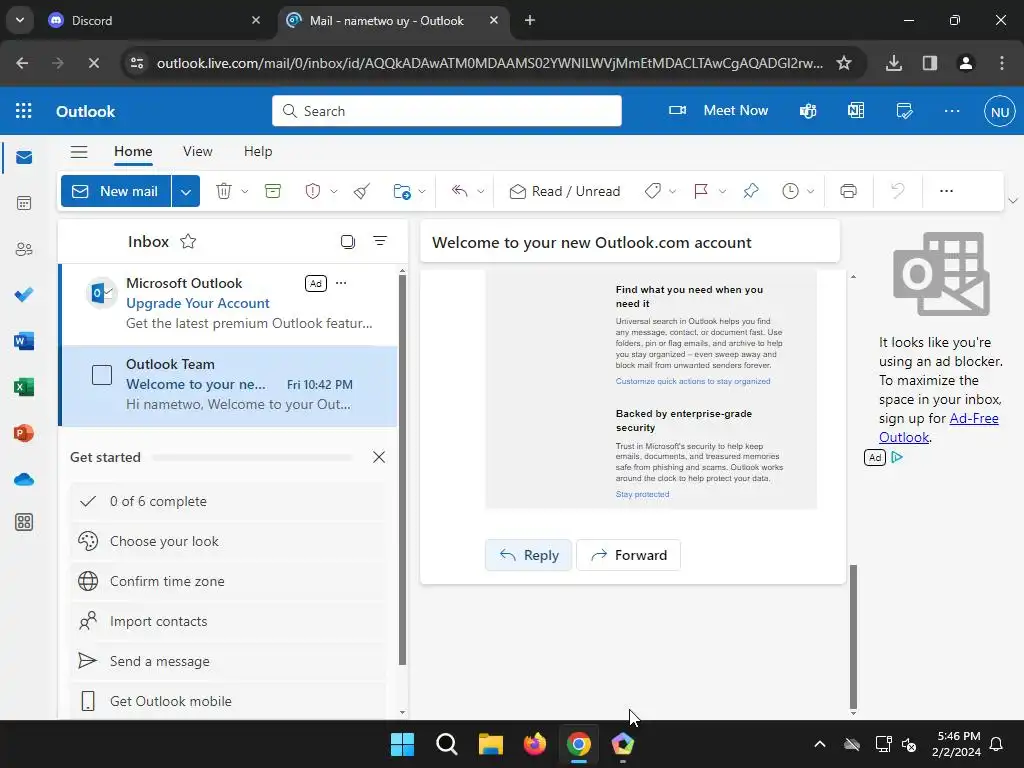1024x768 pixels.
Task: Open the app launcher grid icon
Action: click(24, 111)
